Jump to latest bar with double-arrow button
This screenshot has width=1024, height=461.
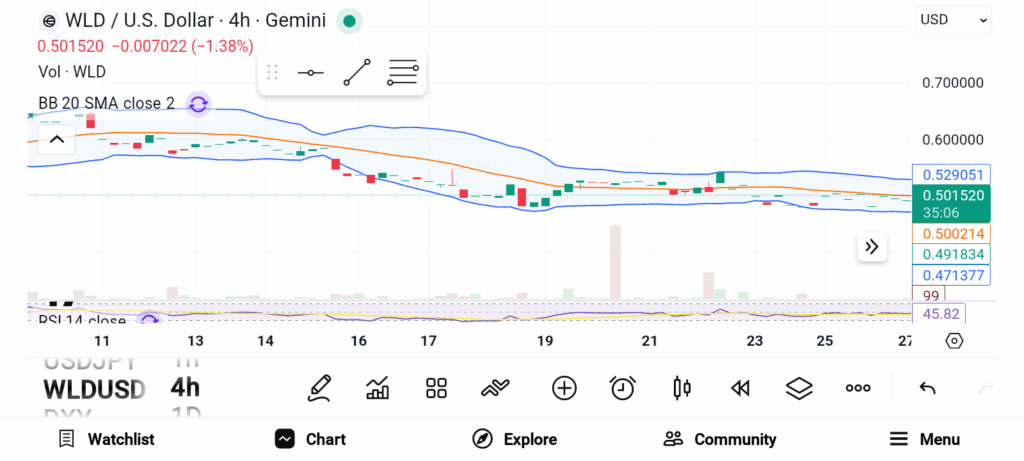click(871, 247)
